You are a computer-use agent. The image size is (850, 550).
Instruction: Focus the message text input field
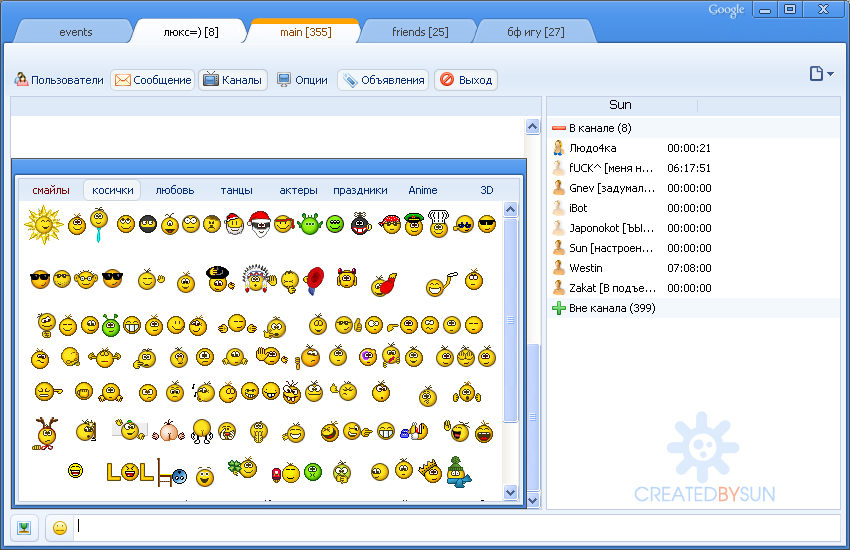coord(450,527)
